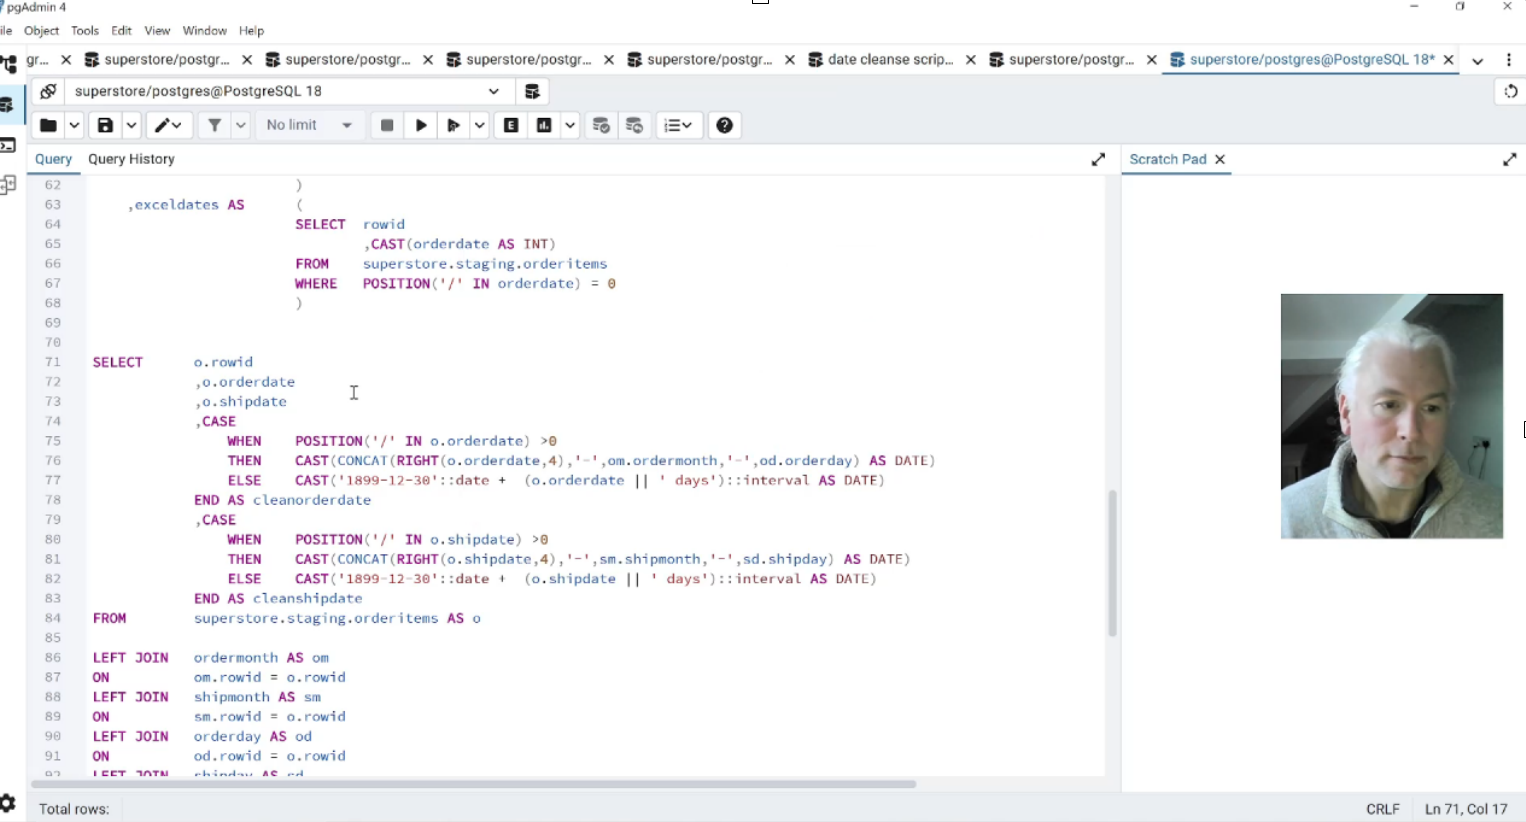
Task: Open the query tool help icon
Action: click(725, 125)
